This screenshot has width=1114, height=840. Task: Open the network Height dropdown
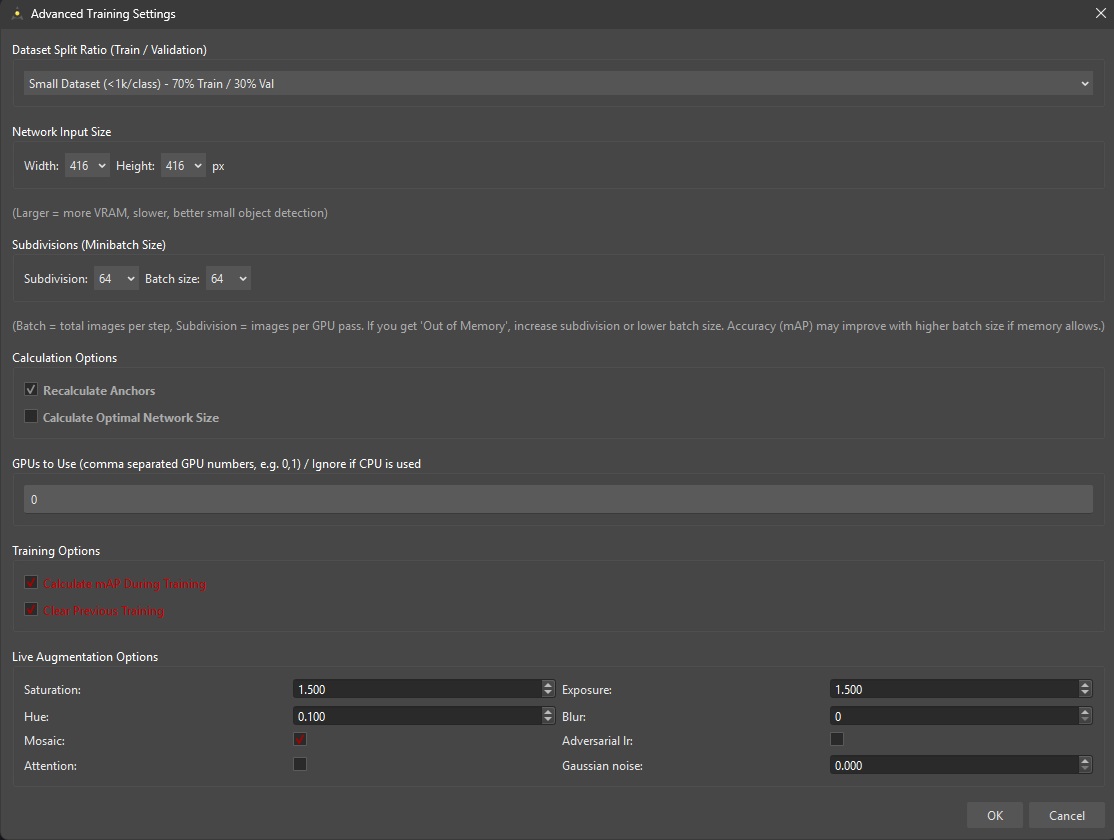point(183,166)
